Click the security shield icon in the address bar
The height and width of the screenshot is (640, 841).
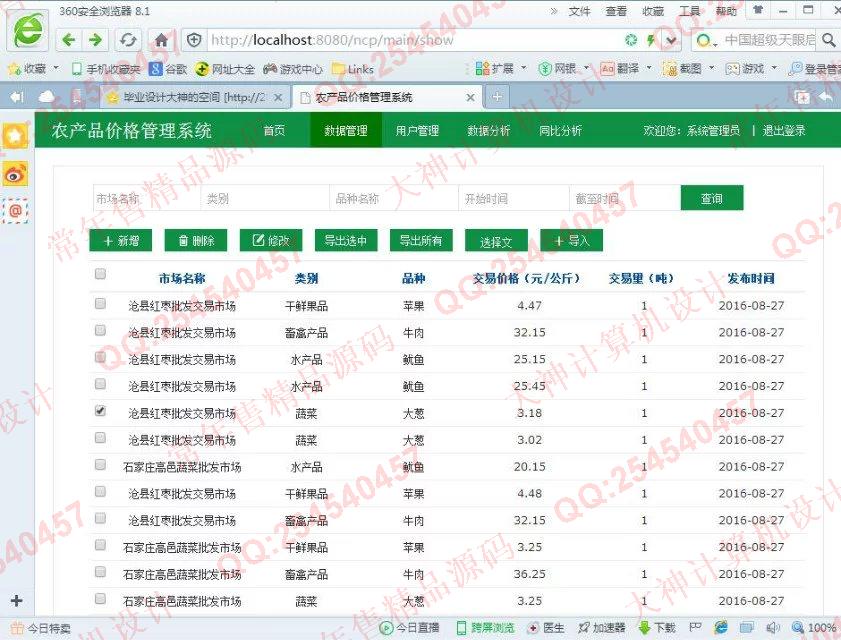(194, 40)
